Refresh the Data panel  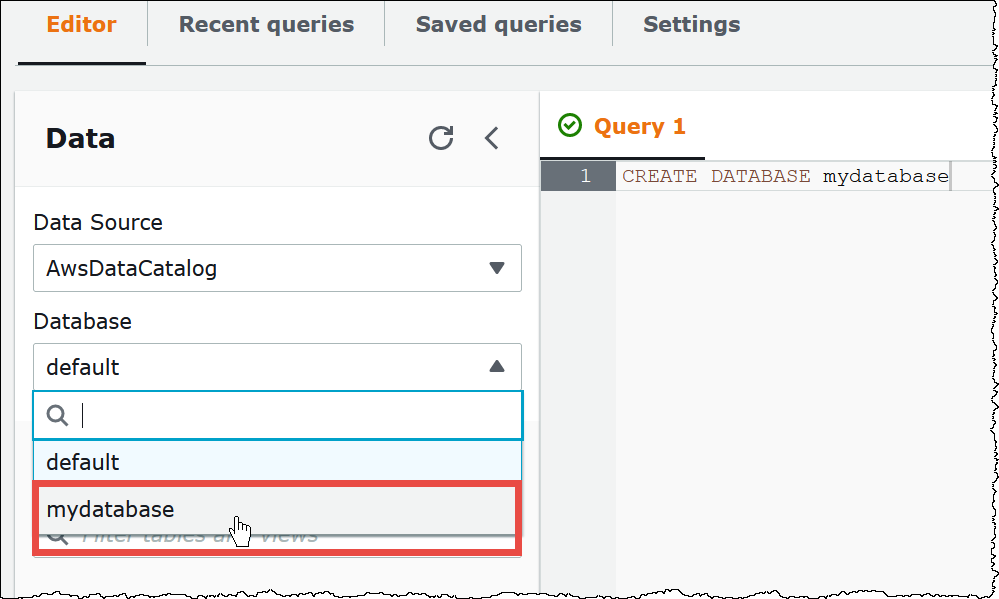441,138
